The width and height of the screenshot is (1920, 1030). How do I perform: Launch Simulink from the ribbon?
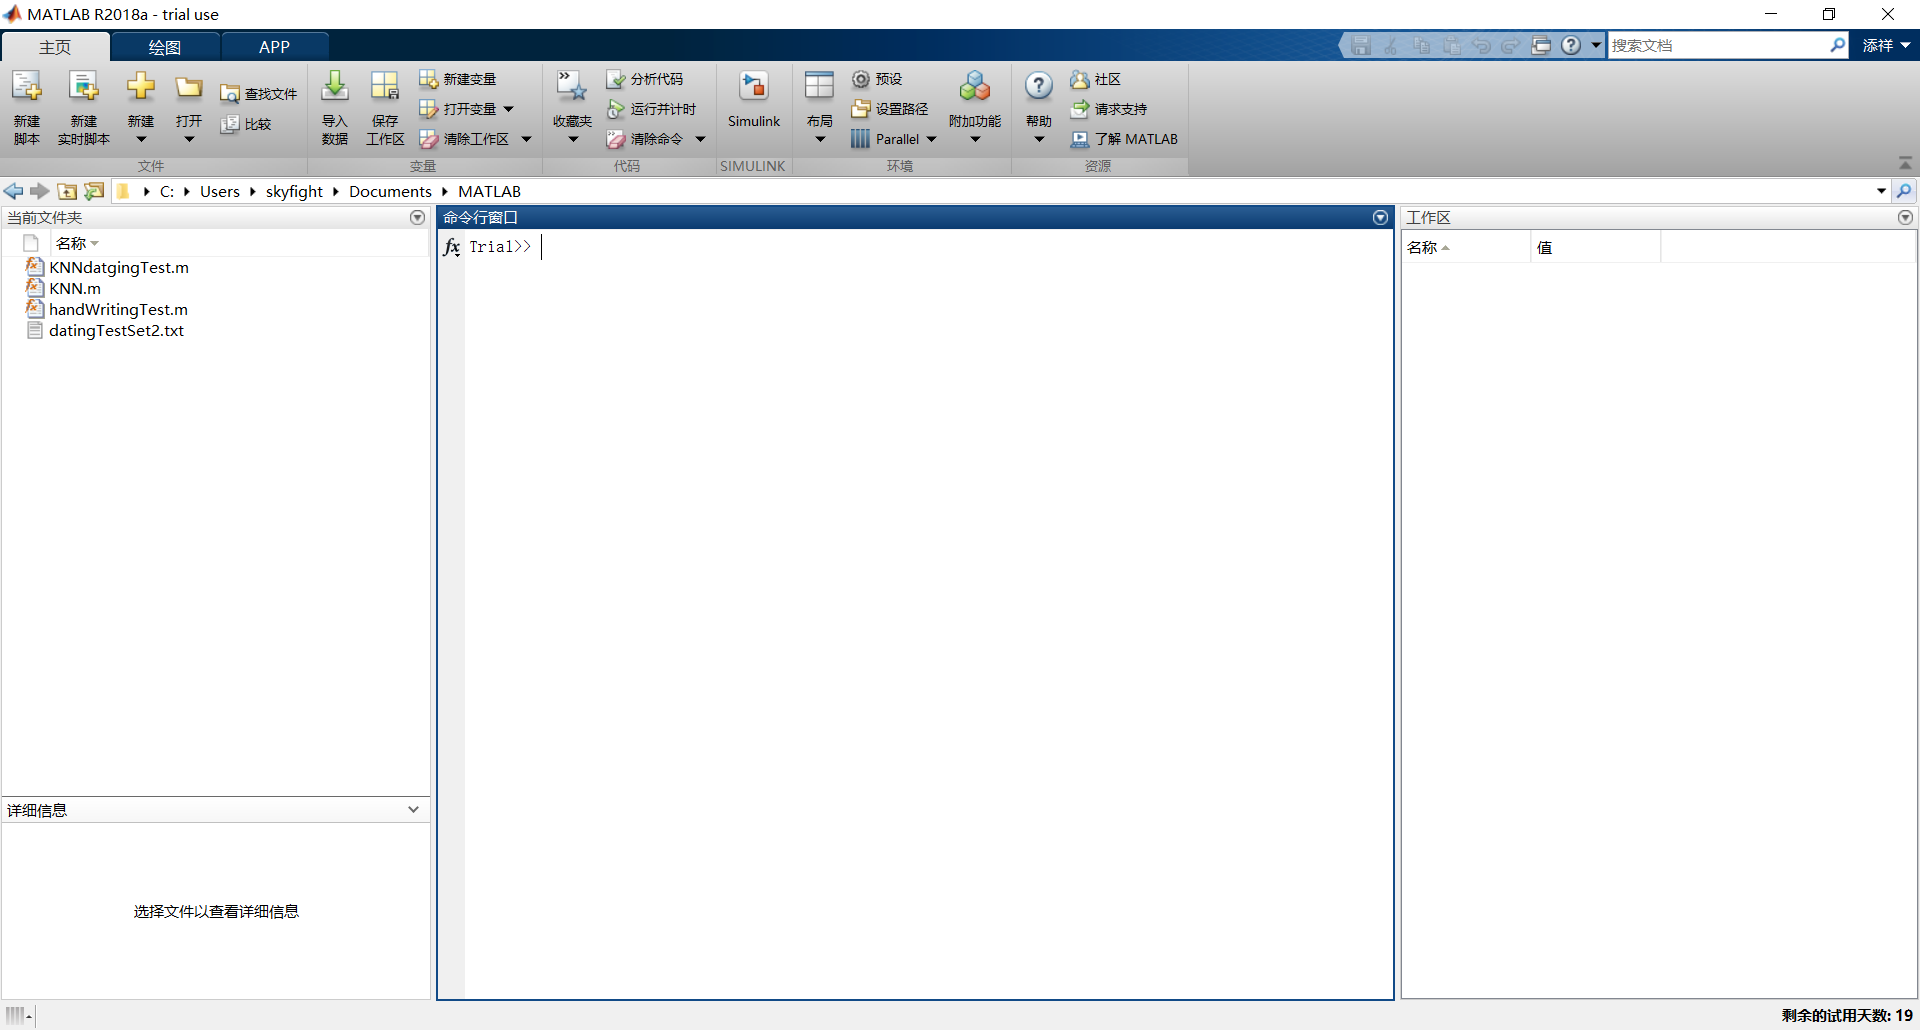(754, 100)
